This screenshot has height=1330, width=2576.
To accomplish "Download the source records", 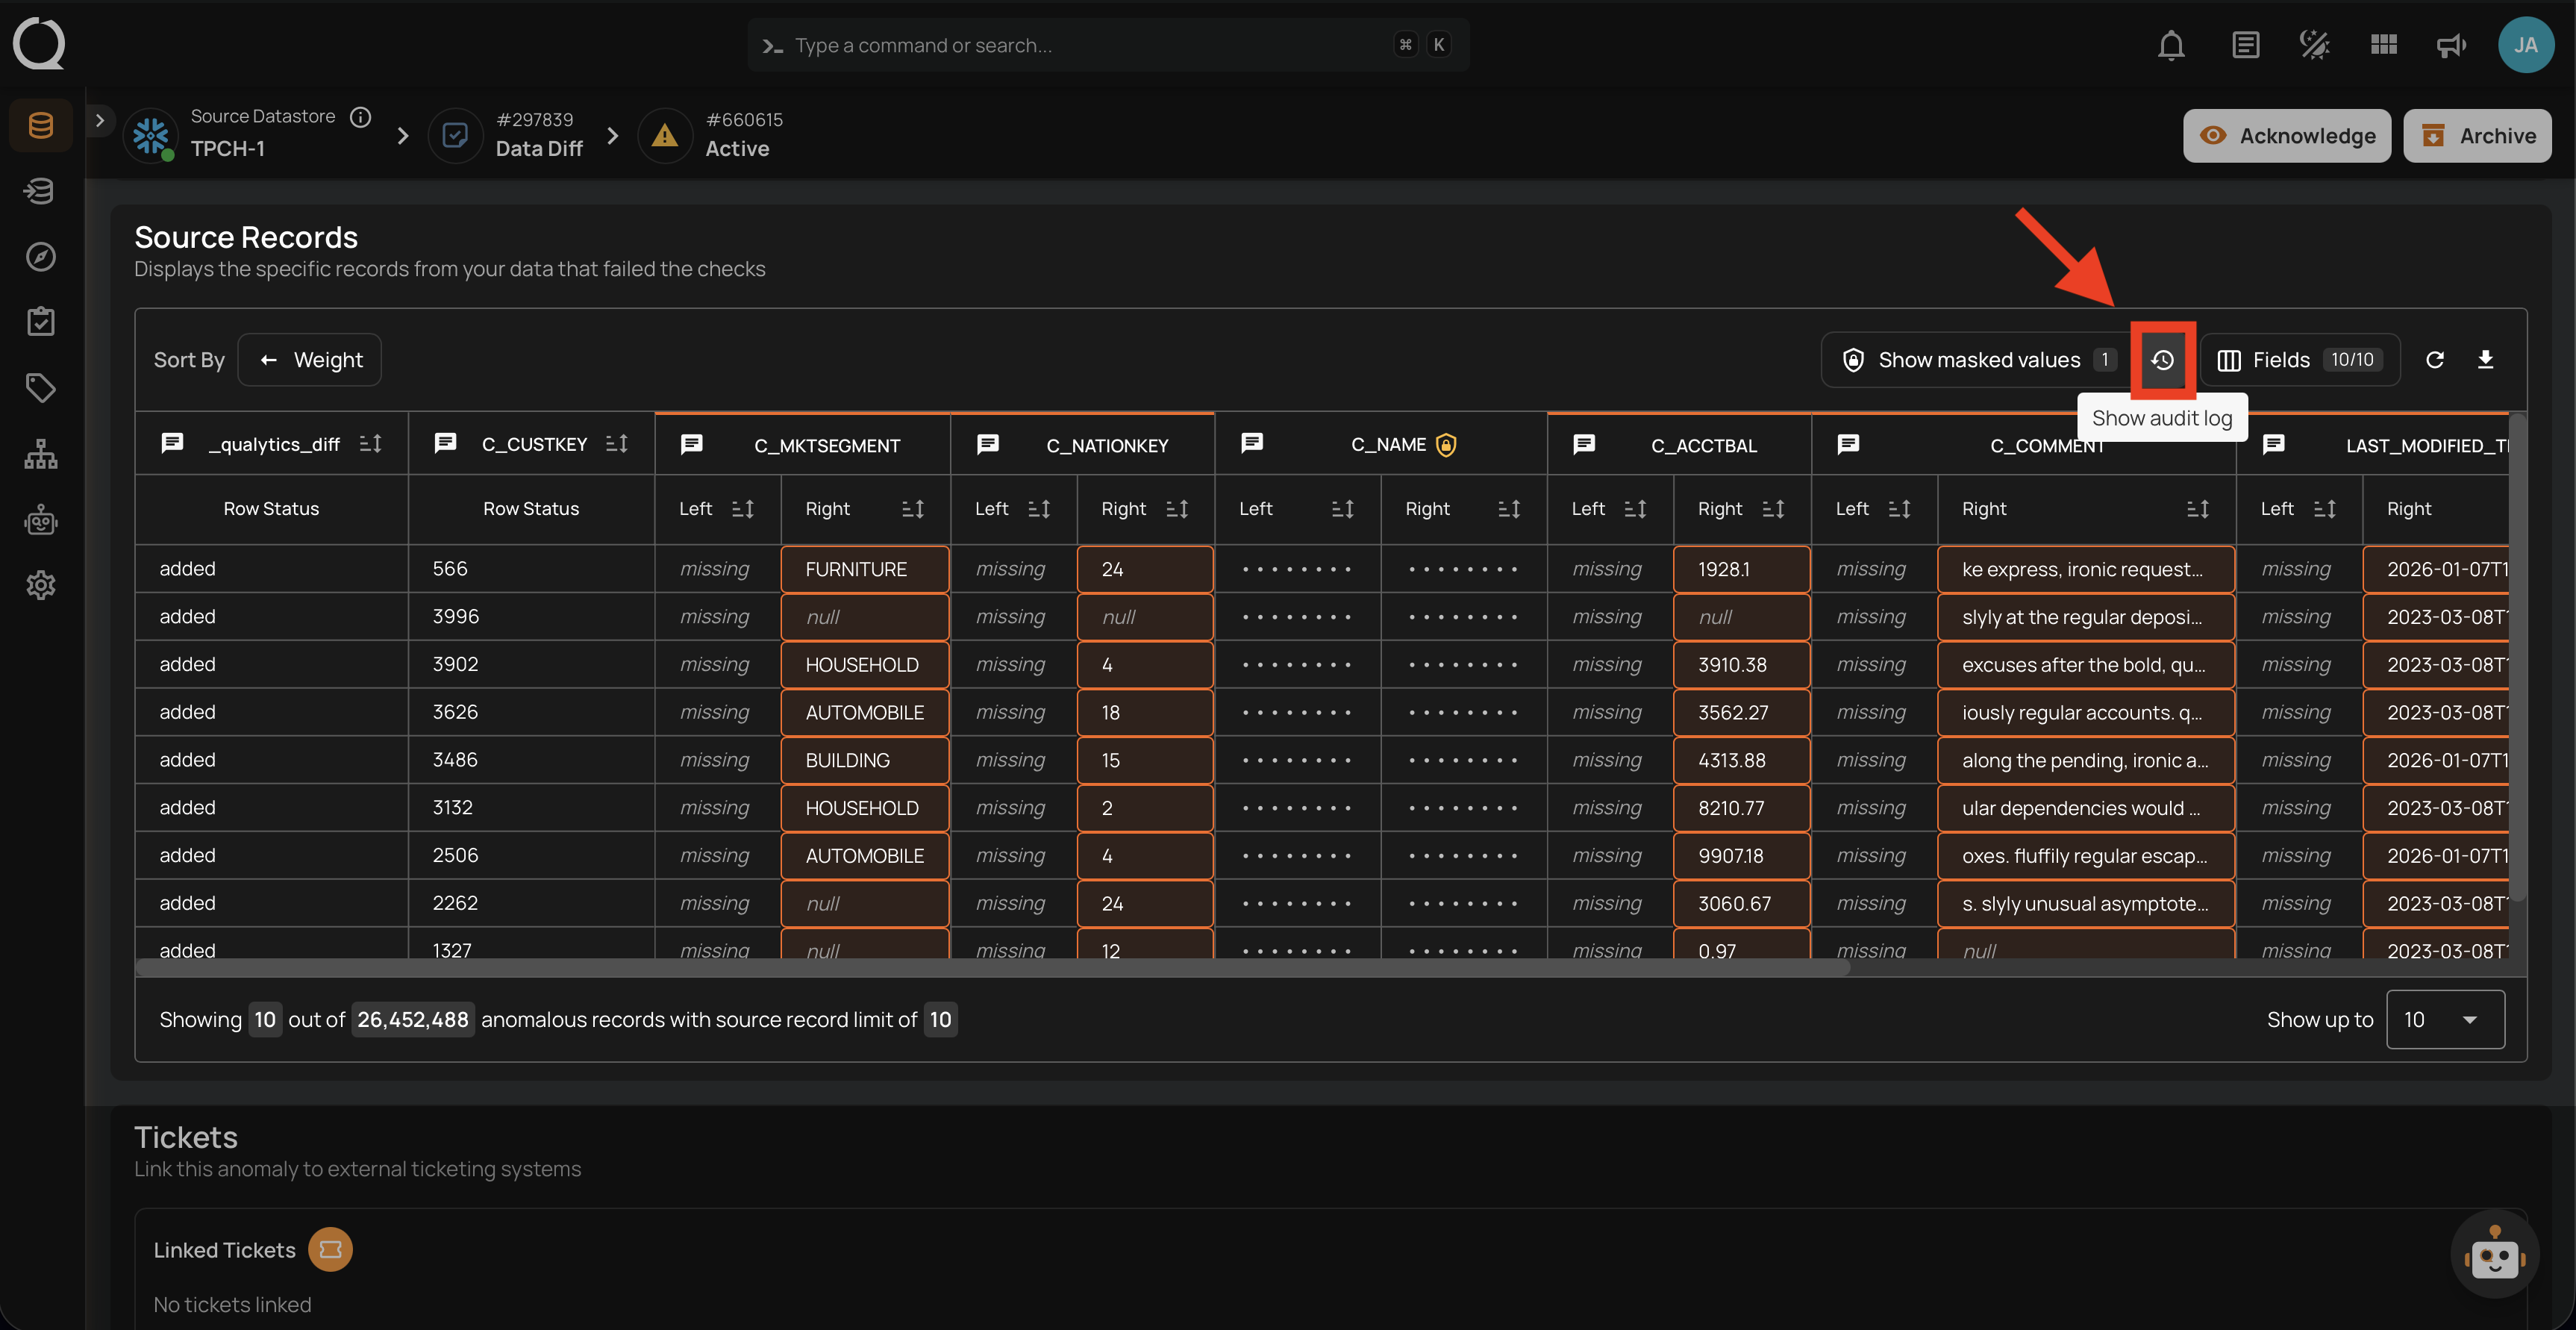I will pos(2485,360).
